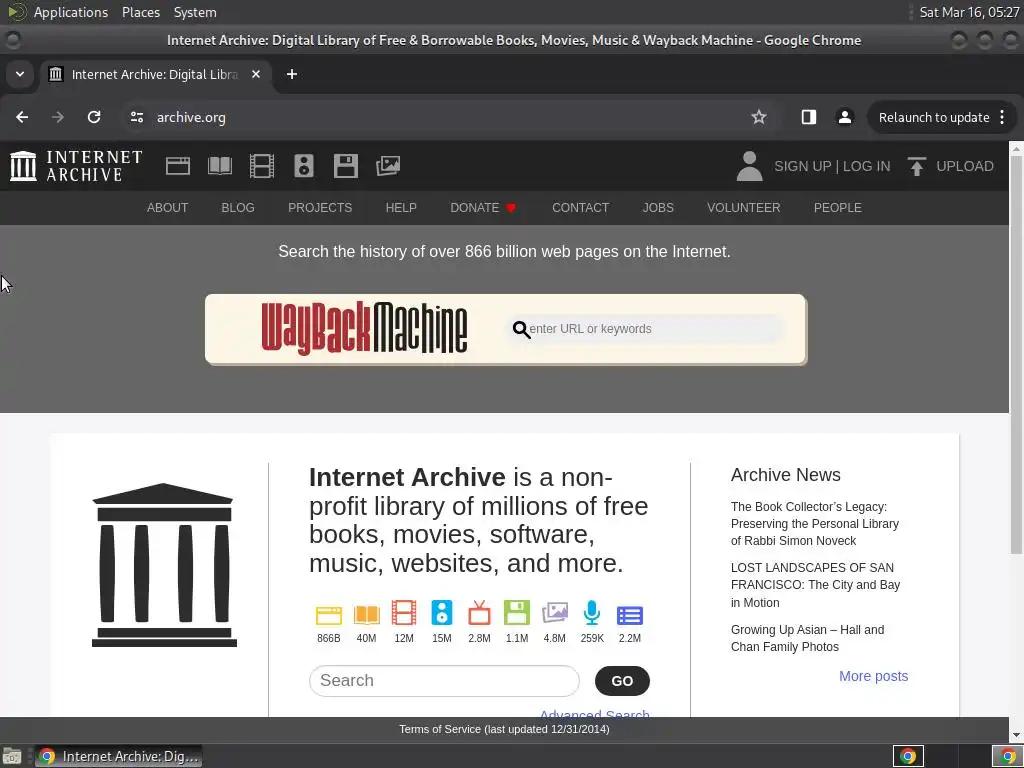Screen dimensions: 1024x768
Task: Open the Web (Wayback) icon in the top navigation
Action: pyautogui.click(x=178, y=166)
